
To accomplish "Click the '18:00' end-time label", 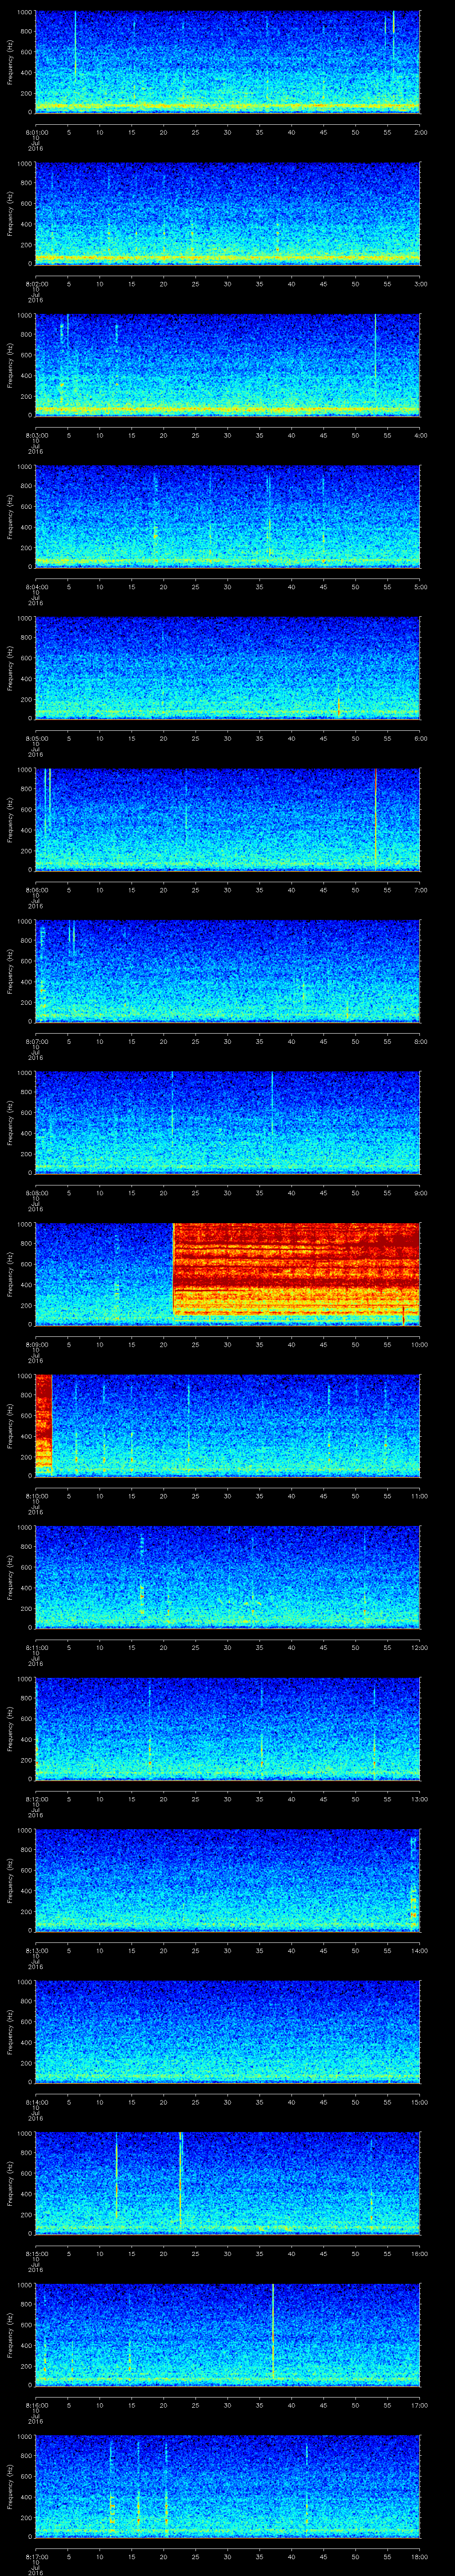I will tap(419, 2556).
